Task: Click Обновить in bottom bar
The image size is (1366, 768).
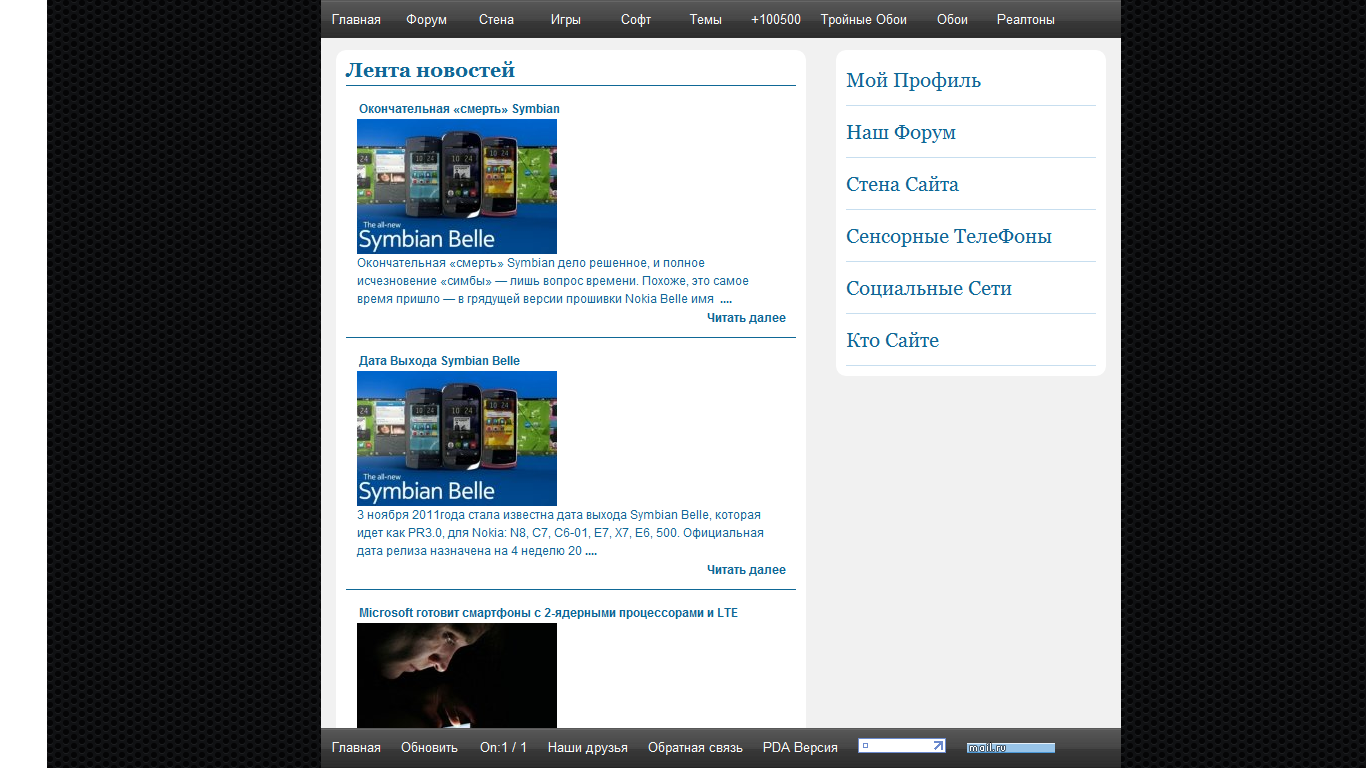Action: [x=429, y=747]
